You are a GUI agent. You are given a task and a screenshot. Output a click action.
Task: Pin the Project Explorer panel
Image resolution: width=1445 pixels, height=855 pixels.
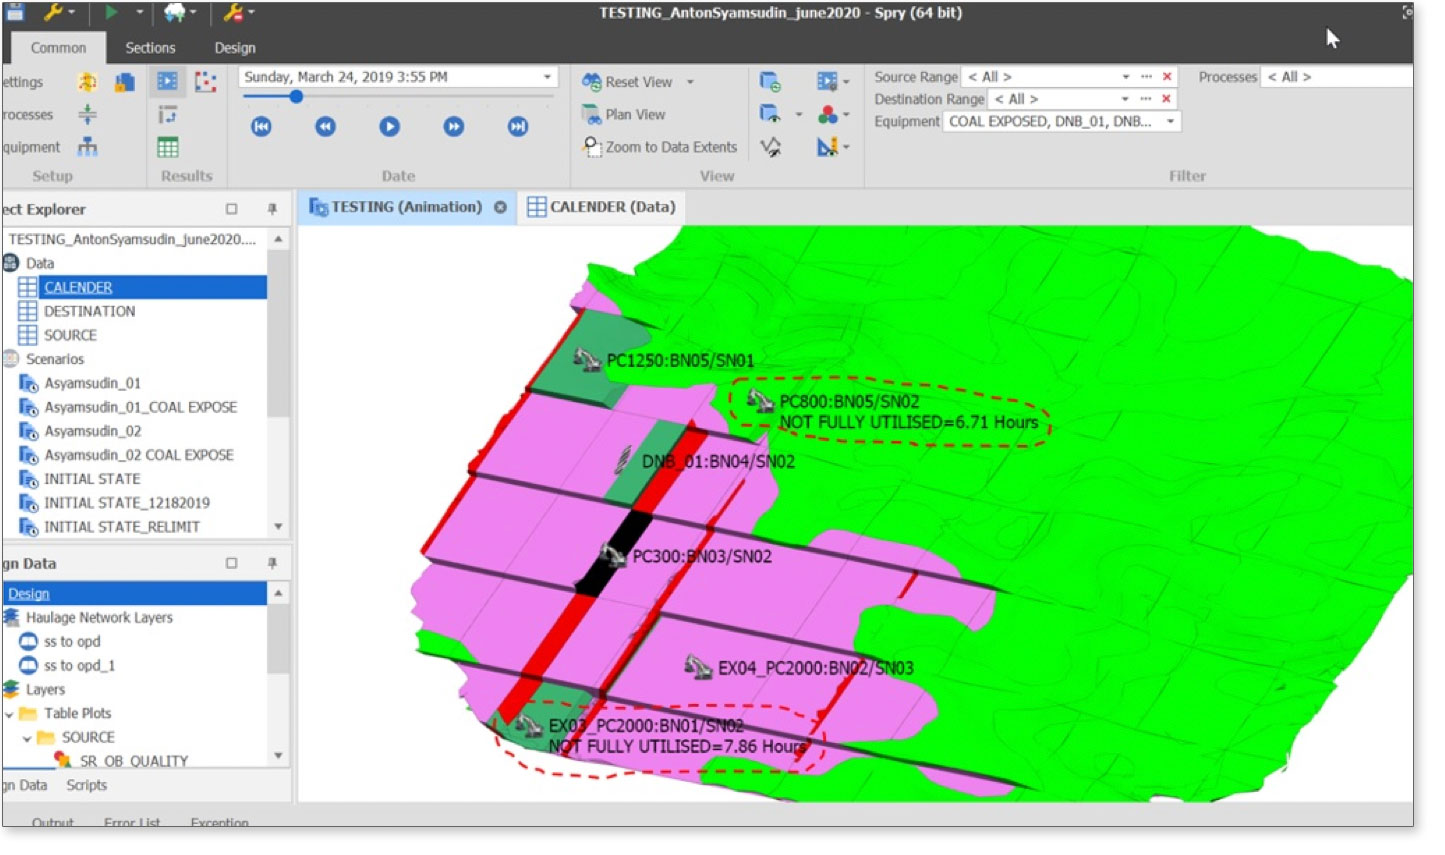click(272, 209)
